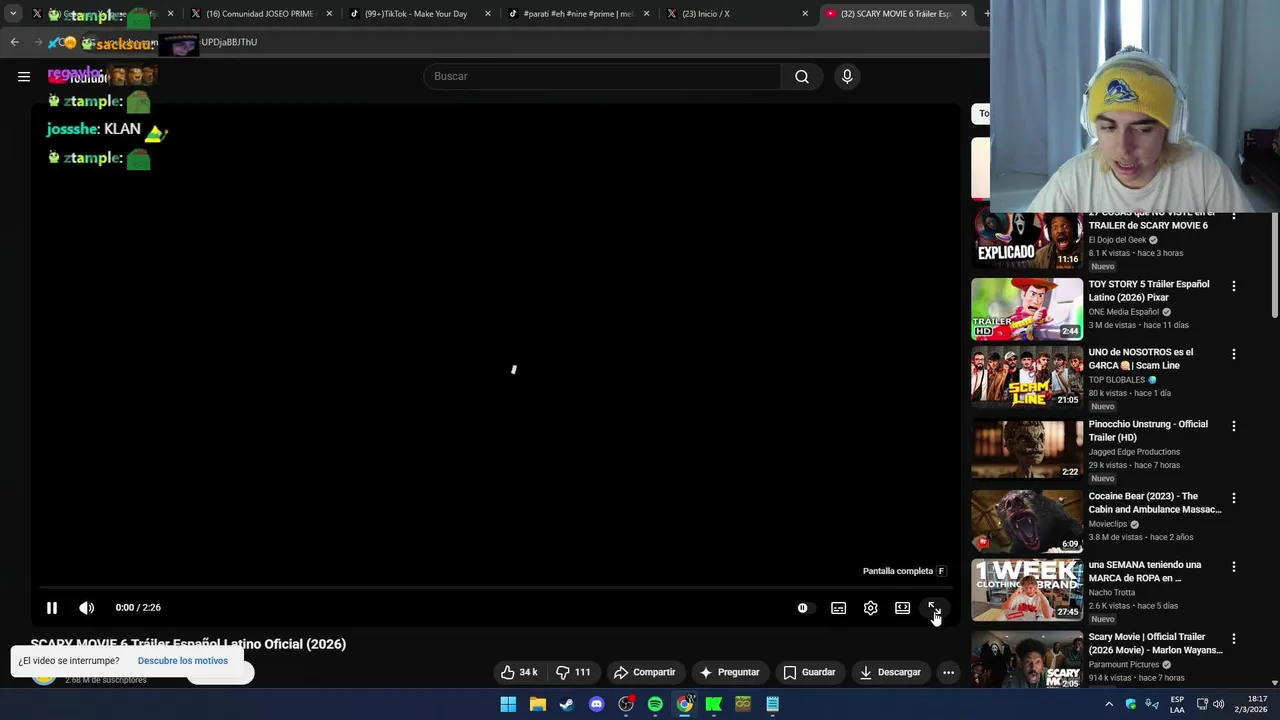This screenshot has width=1280, height=720.
Task: Click Descubre los motivos link
Action: (183, 661)
